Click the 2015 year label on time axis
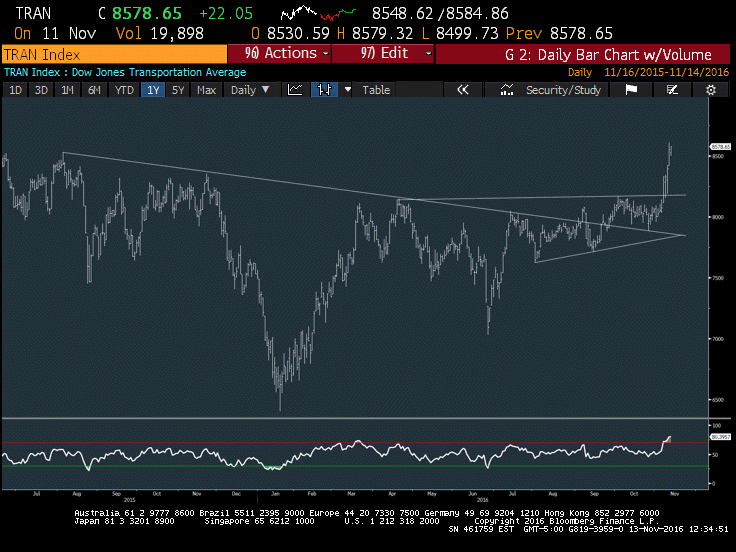The width and height of the screenshot is (736, 552). click(x=129, y=500)
